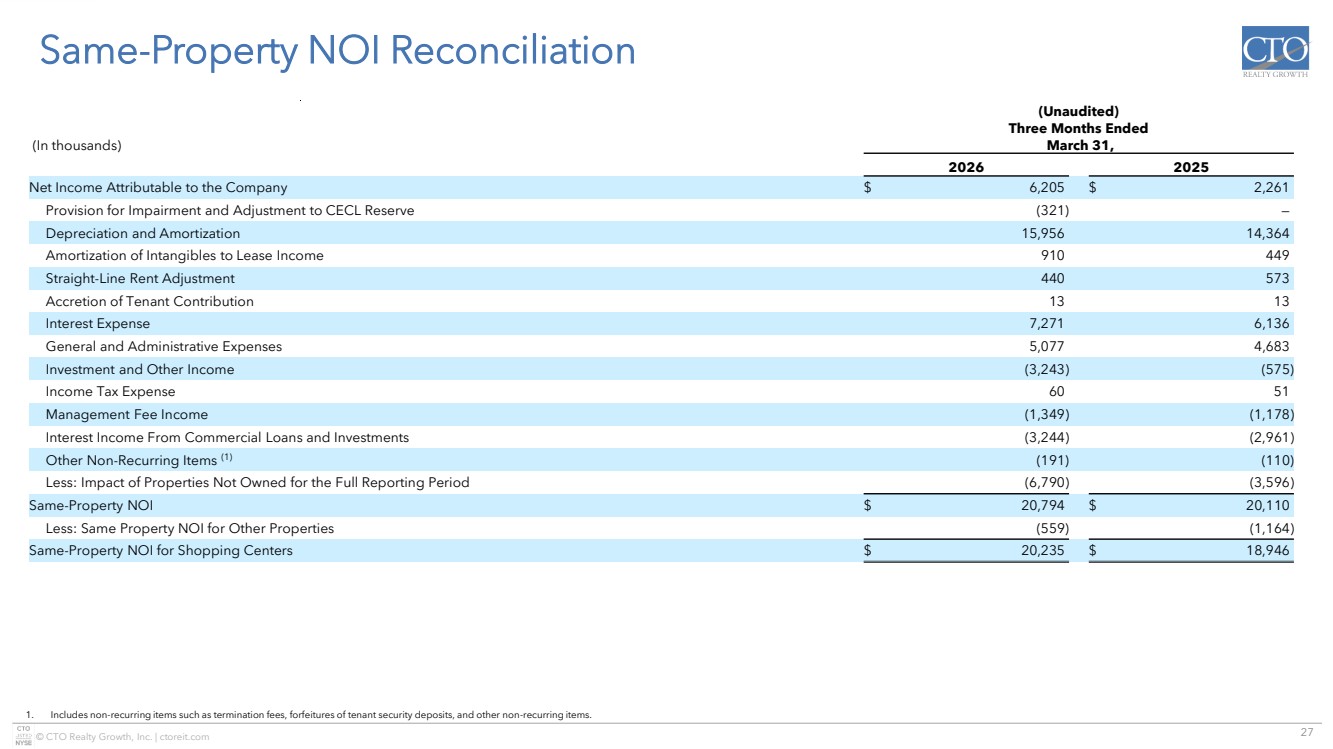Select General and Administrative Expenses row label
This screenshot has width=1333, height=749.
[164, 347]
